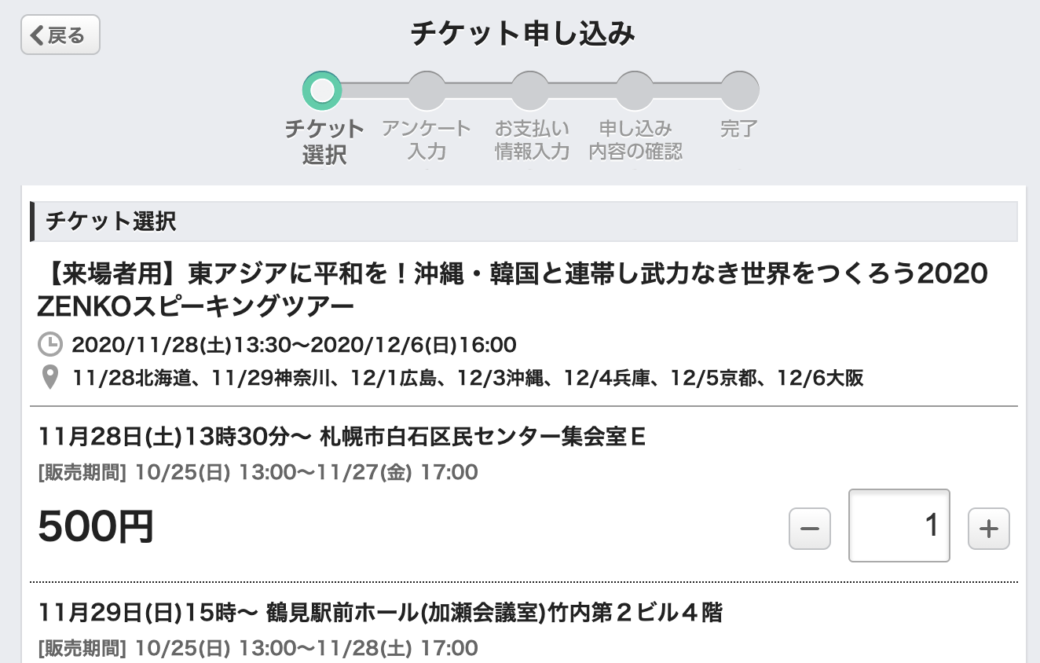Click the 申し込み内容の確認 step circle
The image size is (1040, 663).
[635, 90]
